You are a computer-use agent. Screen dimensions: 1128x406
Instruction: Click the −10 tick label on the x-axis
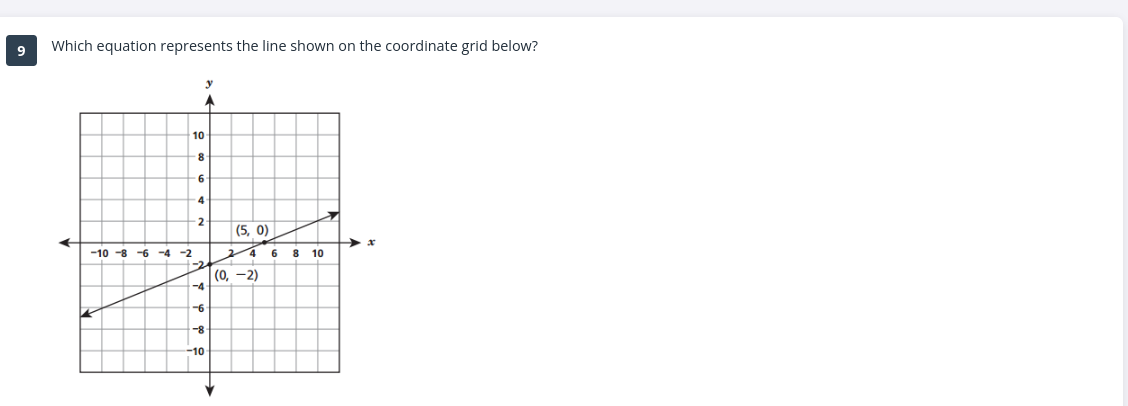click(x=100, y=254)
